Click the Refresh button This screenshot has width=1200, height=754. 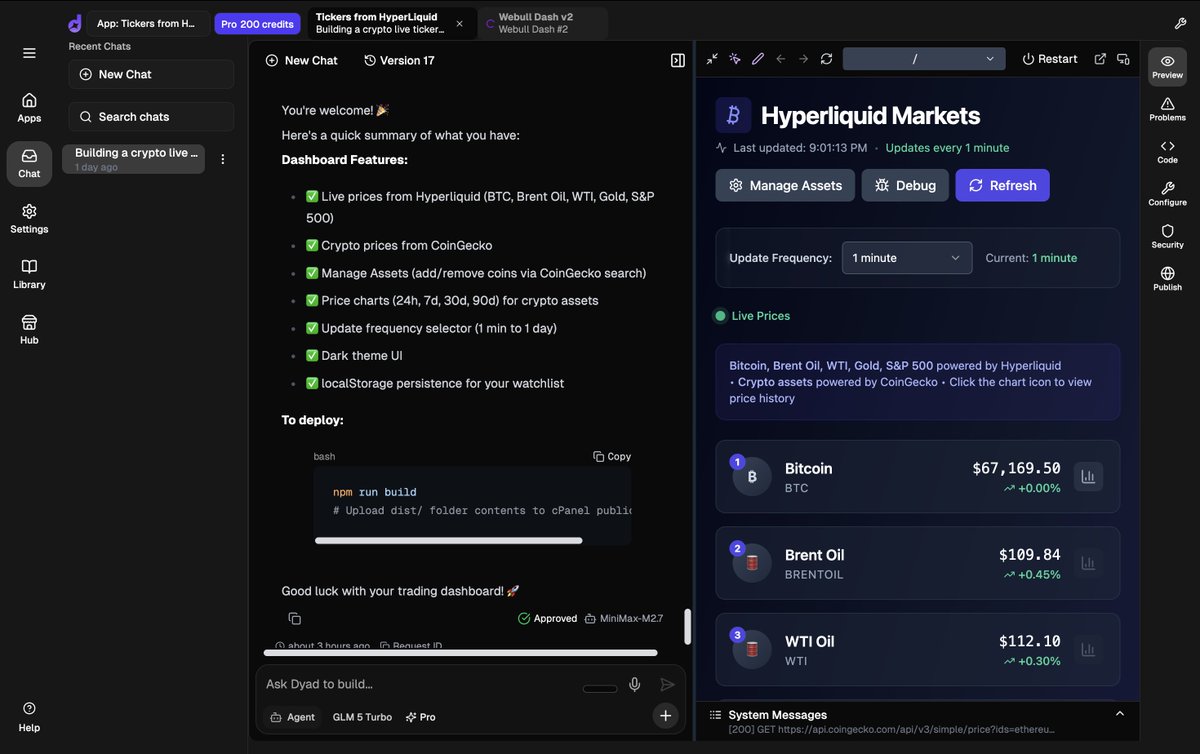tap(1002, 185)
